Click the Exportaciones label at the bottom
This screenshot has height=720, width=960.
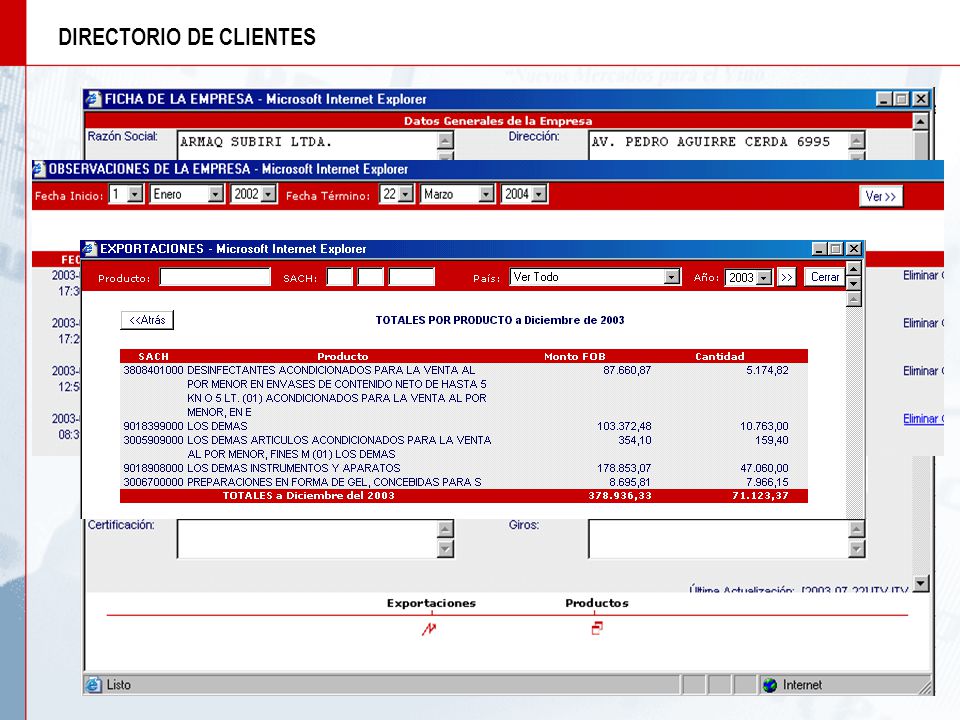point(431,603)
